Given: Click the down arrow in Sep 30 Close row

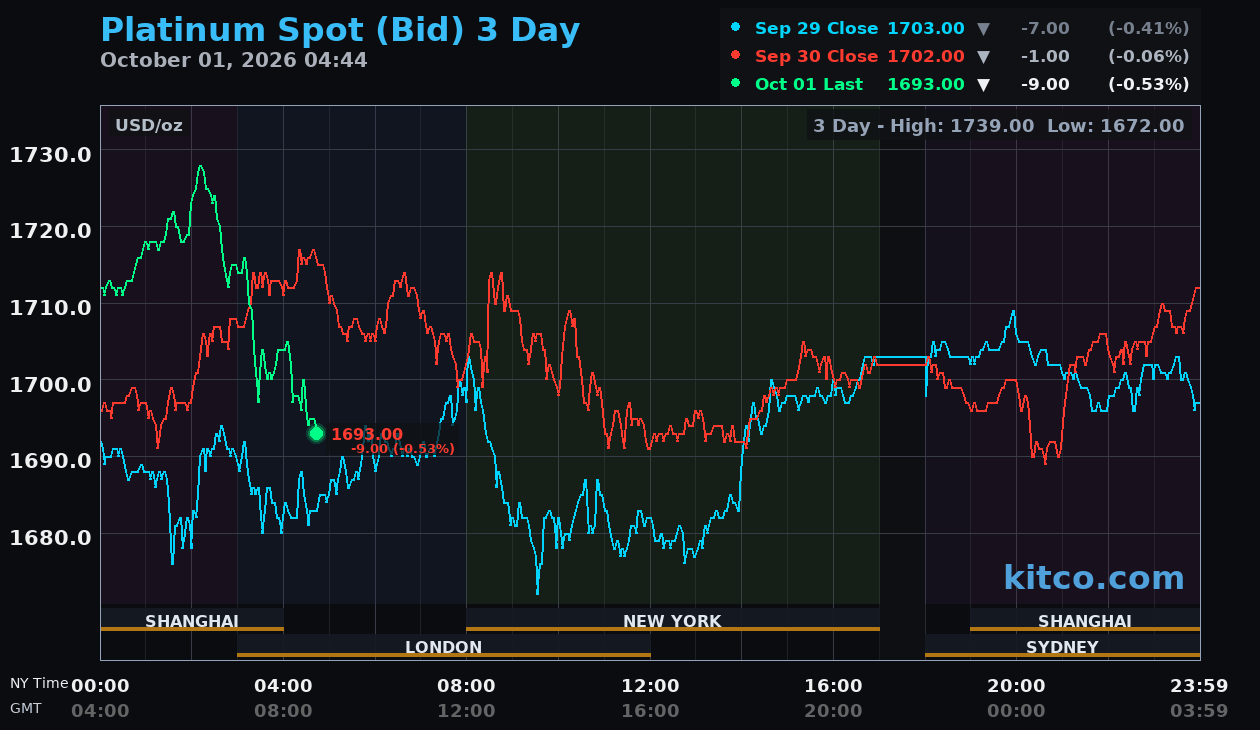Looking at the screenshot, I should tap(983, 57).
